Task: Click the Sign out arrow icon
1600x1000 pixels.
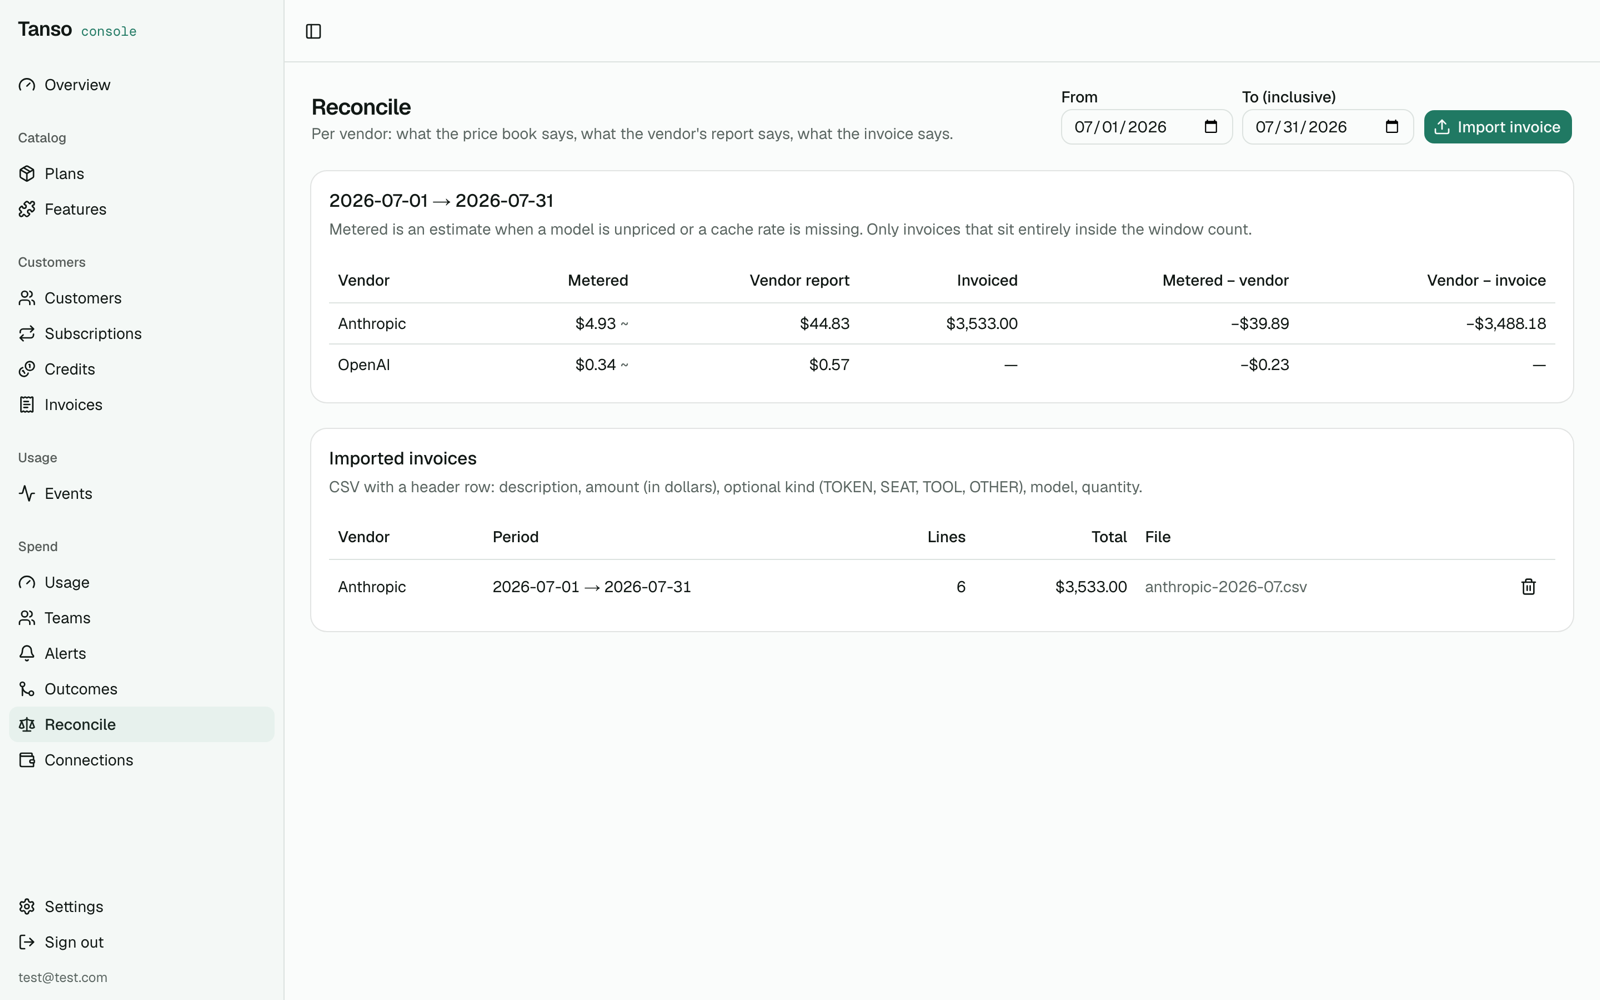Action: (x=27, y=942)
